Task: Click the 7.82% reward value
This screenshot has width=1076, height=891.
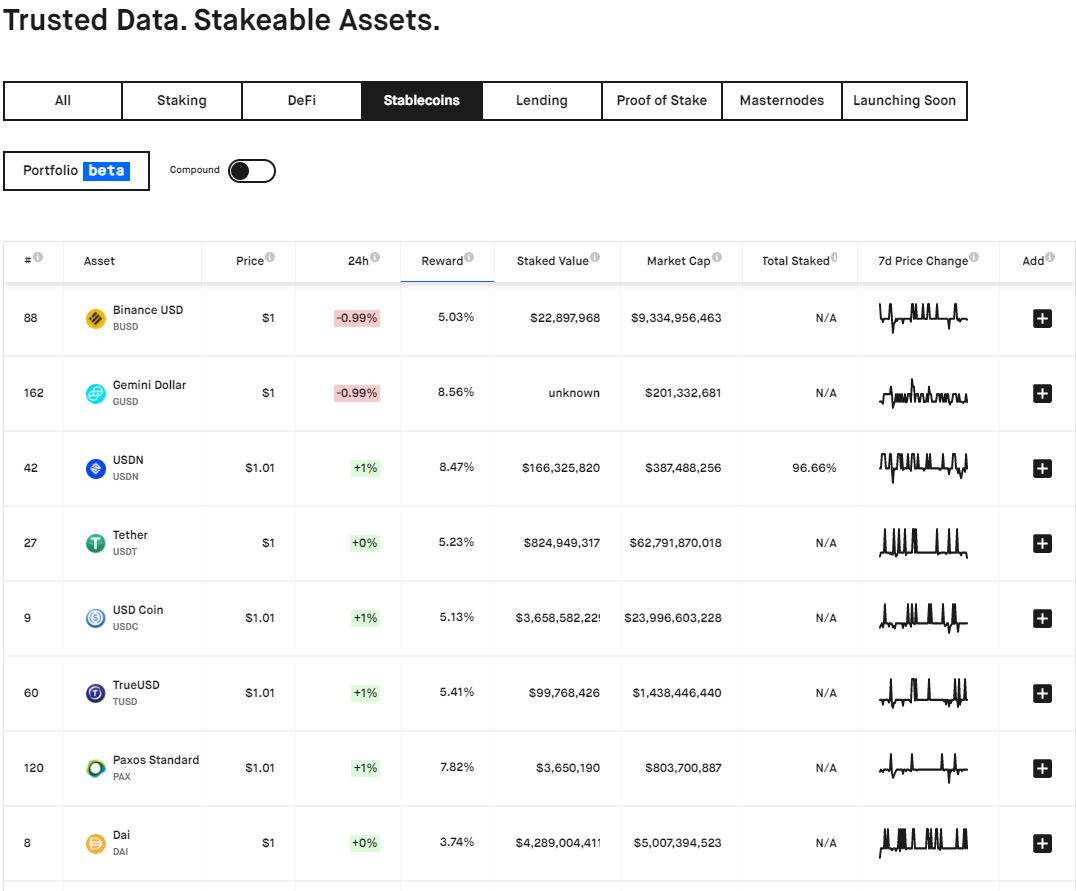Action: coord(456,767)
